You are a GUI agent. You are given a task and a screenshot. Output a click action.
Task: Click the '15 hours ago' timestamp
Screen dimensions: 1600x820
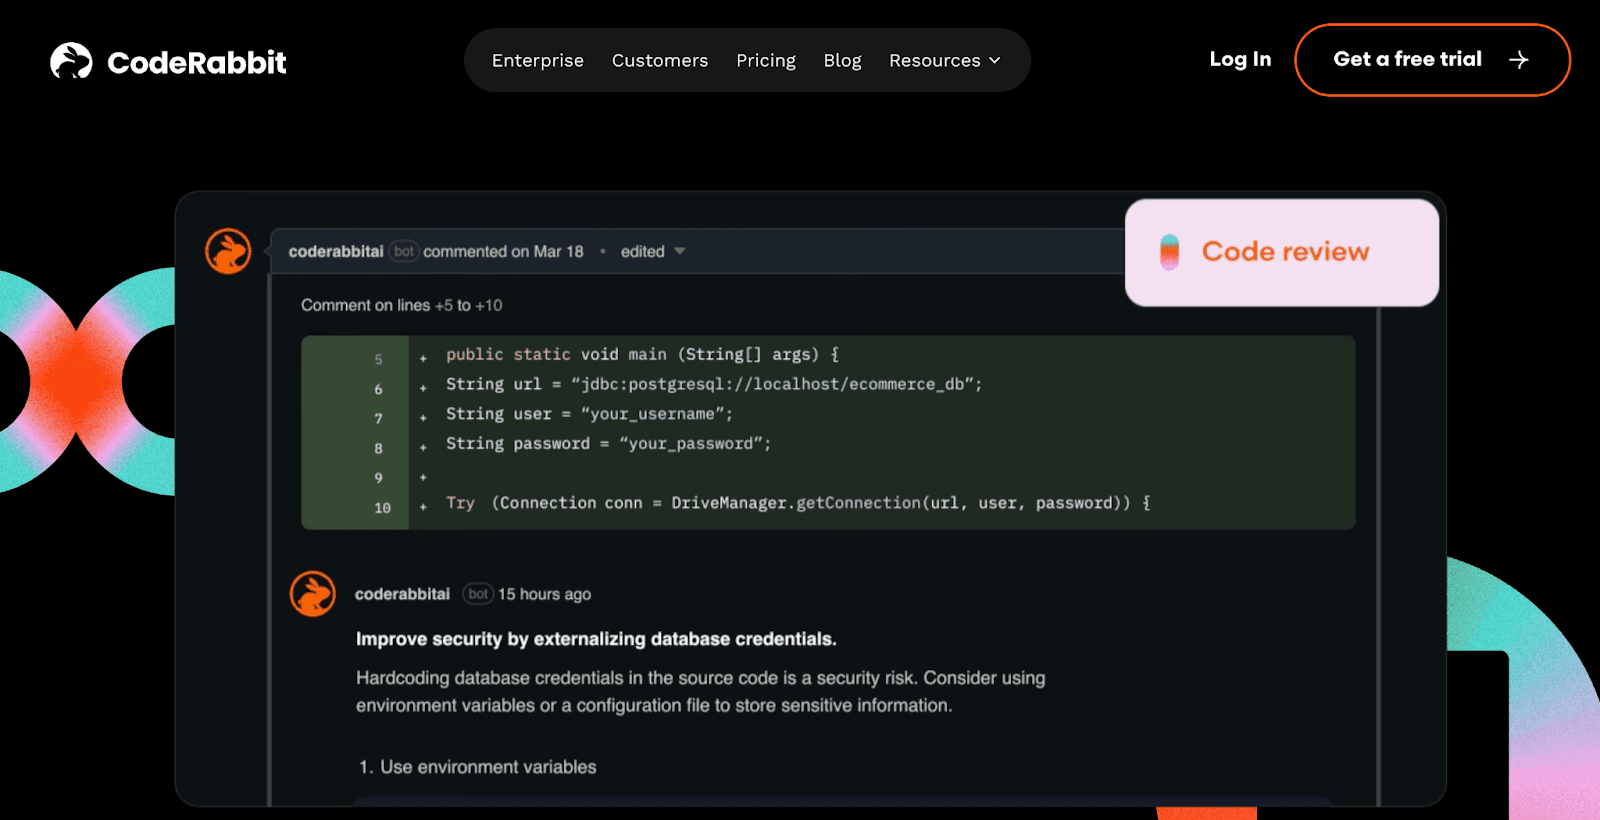coord(545,594)
